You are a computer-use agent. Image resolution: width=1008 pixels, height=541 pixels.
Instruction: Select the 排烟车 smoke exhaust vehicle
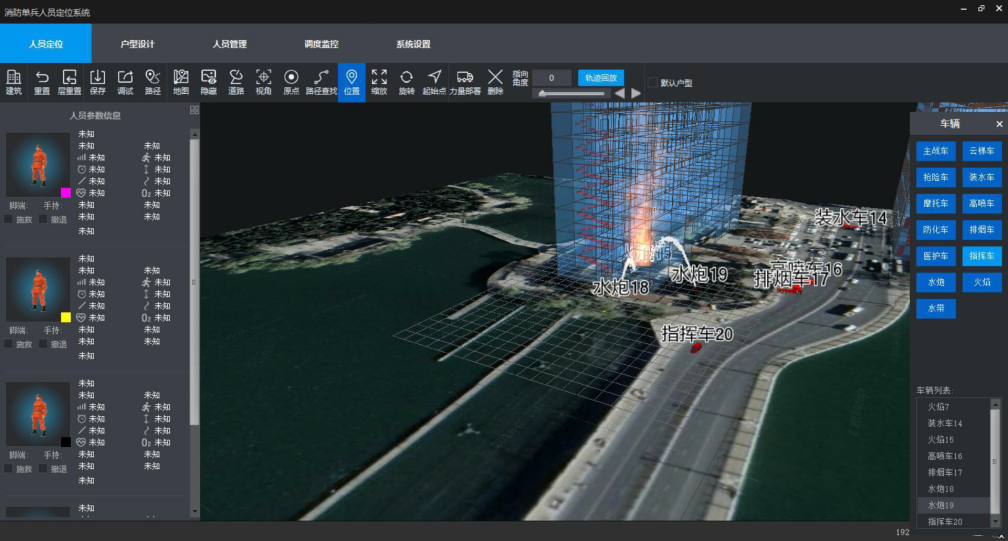(x=982, y=229)
